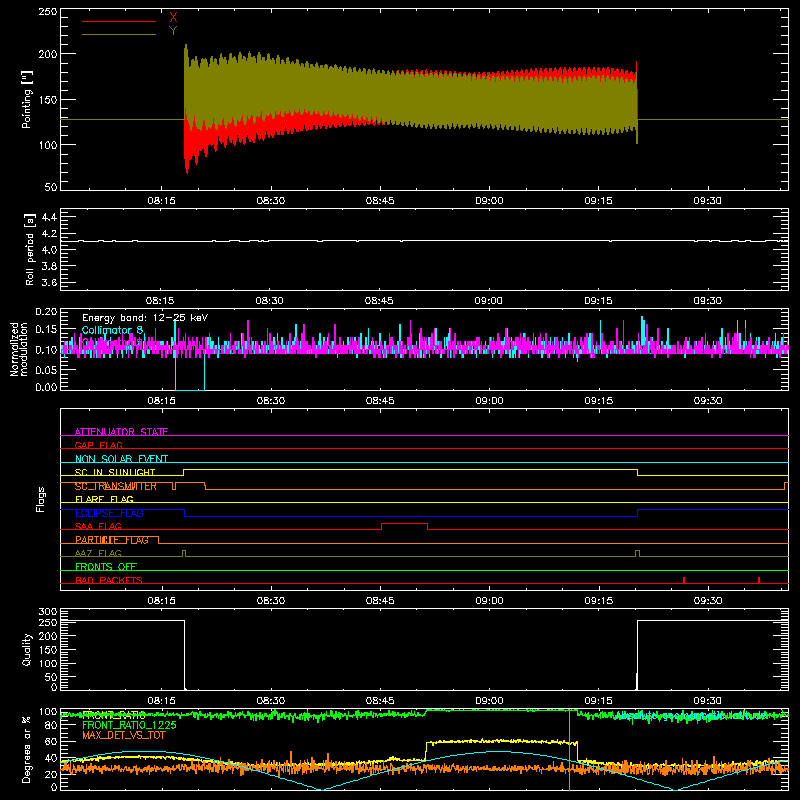800x800 pixels.
Task: Select the PARTICLE_FLAG label
Action: click(112, 540)
